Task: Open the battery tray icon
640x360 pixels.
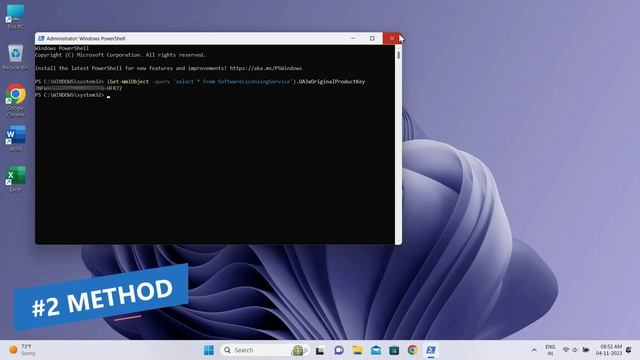Action: 586,350
